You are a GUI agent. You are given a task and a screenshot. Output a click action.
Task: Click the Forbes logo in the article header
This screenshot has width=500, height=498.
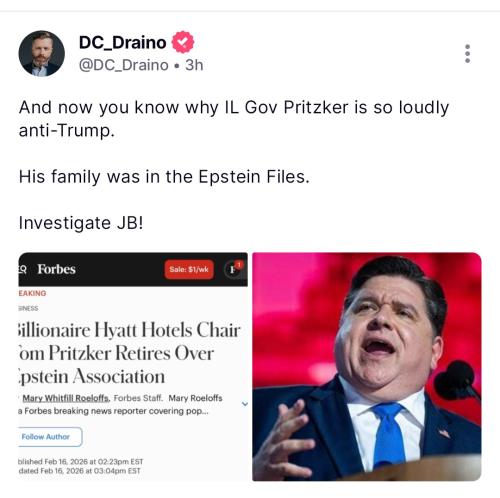tap(56, 269)
